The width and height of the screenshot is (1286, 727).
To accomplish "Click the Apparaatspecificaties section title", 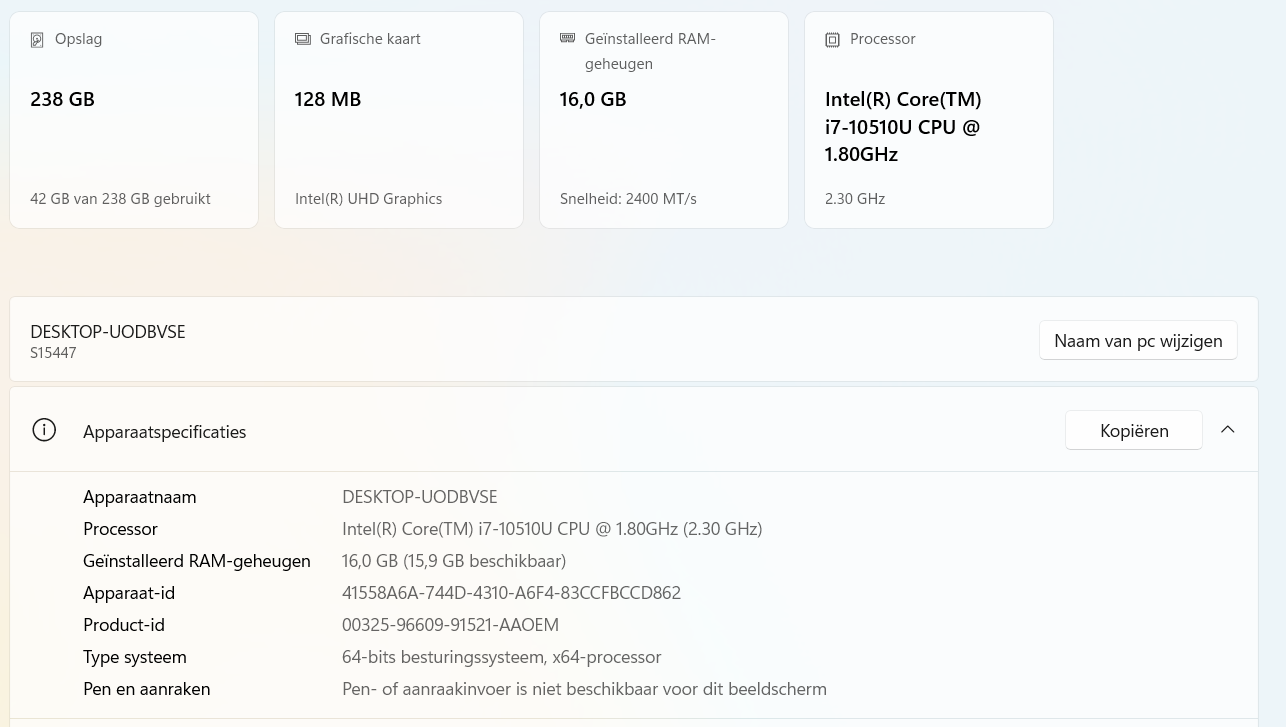I will point(164,432).
